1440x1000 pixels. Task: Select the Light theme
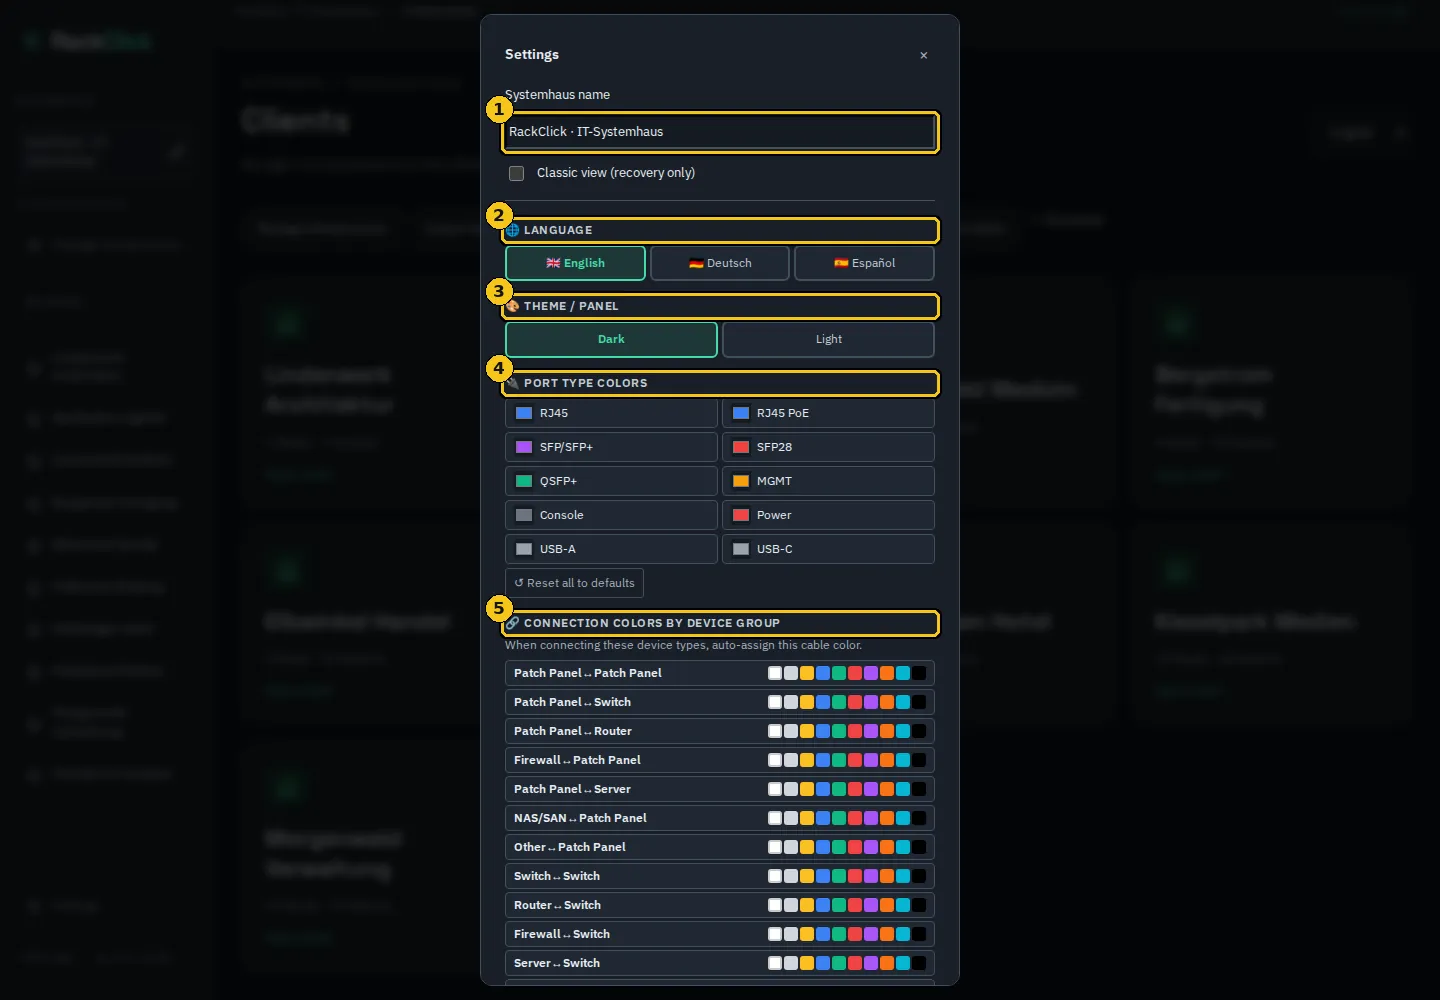(828, 339)
